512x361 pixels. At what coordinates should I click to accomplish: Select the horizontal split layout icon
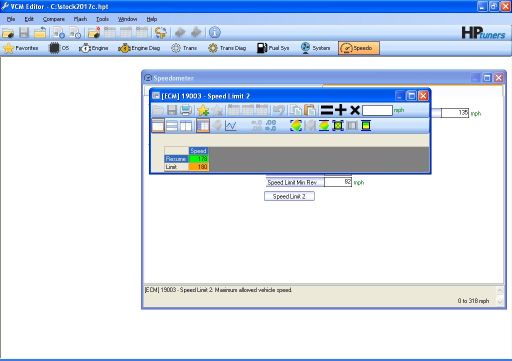coord(172,126)
